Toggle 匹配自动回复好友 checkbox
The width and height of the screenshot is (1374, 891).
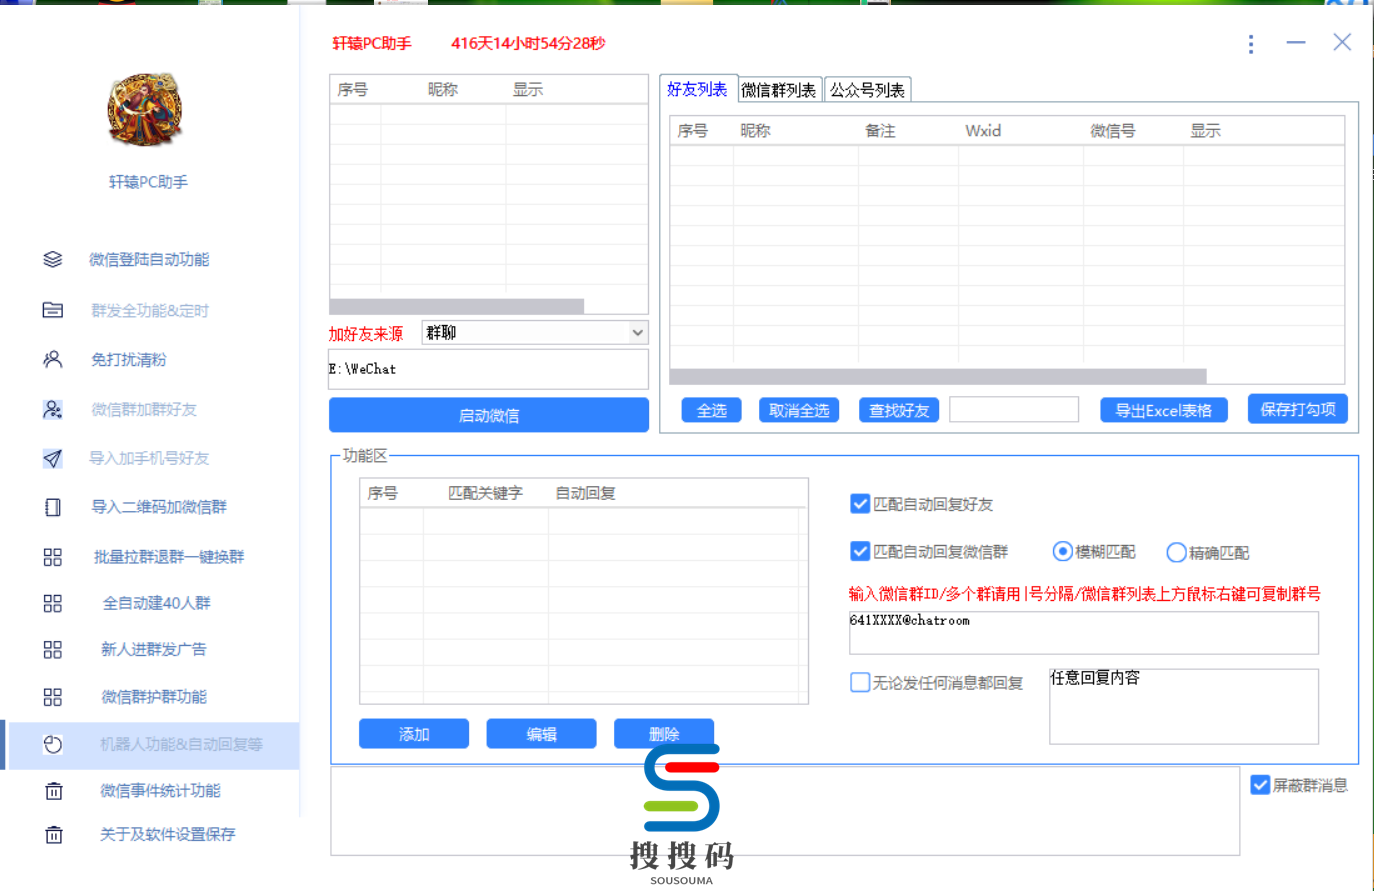click(x=860, y=504)
